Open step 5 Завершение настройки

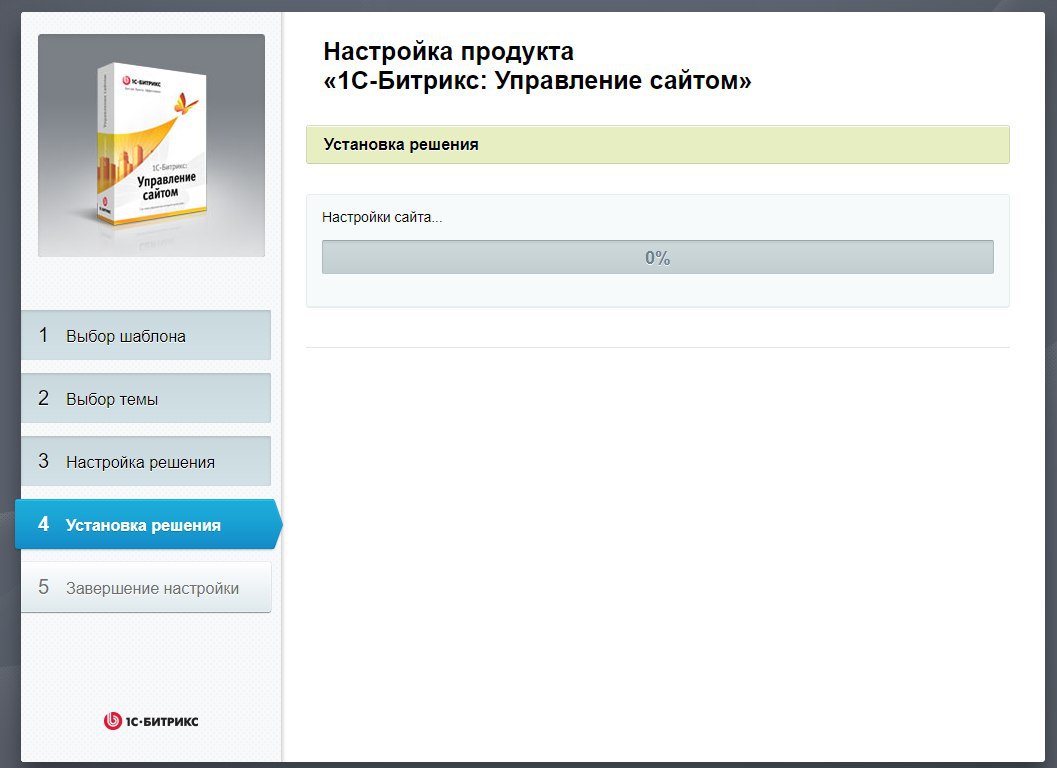click(146, 587)
